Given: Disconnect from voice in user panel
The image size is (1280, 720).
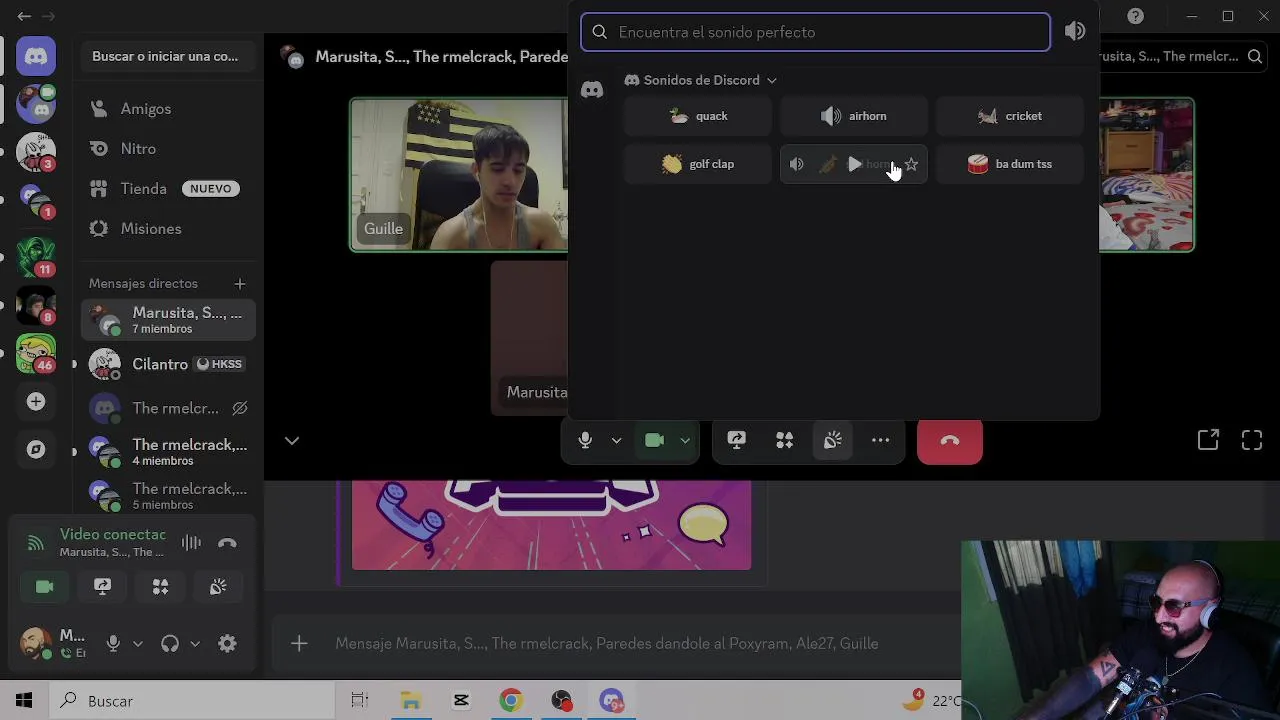Looking at the screenshot, I should click(227, 543).
